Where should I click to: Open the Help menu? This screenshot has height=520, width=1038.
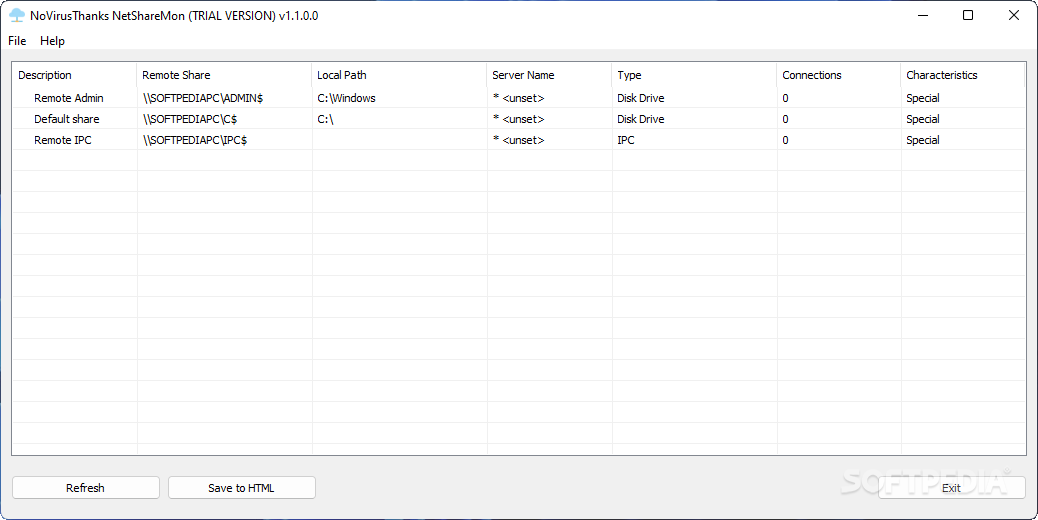click(x=52, y=41)
